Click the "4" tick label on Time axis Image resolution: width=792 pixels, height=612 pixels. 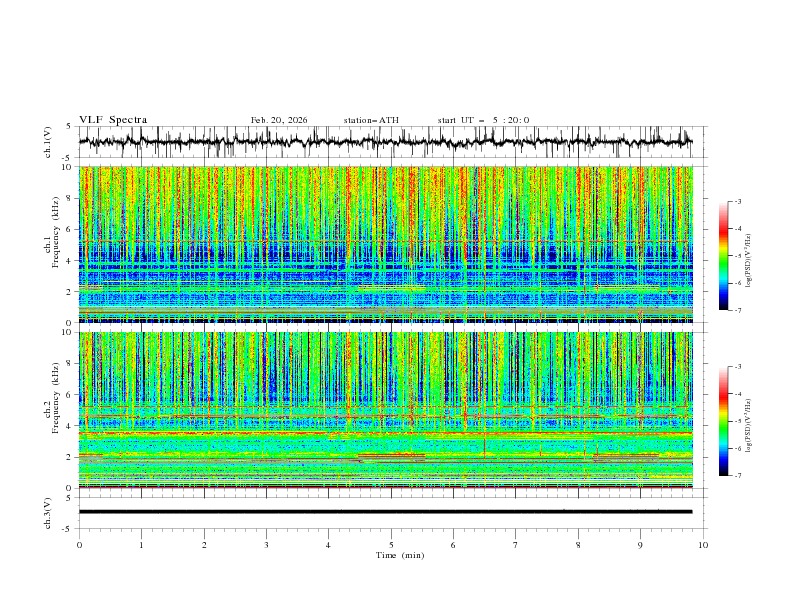coord(328,545)
